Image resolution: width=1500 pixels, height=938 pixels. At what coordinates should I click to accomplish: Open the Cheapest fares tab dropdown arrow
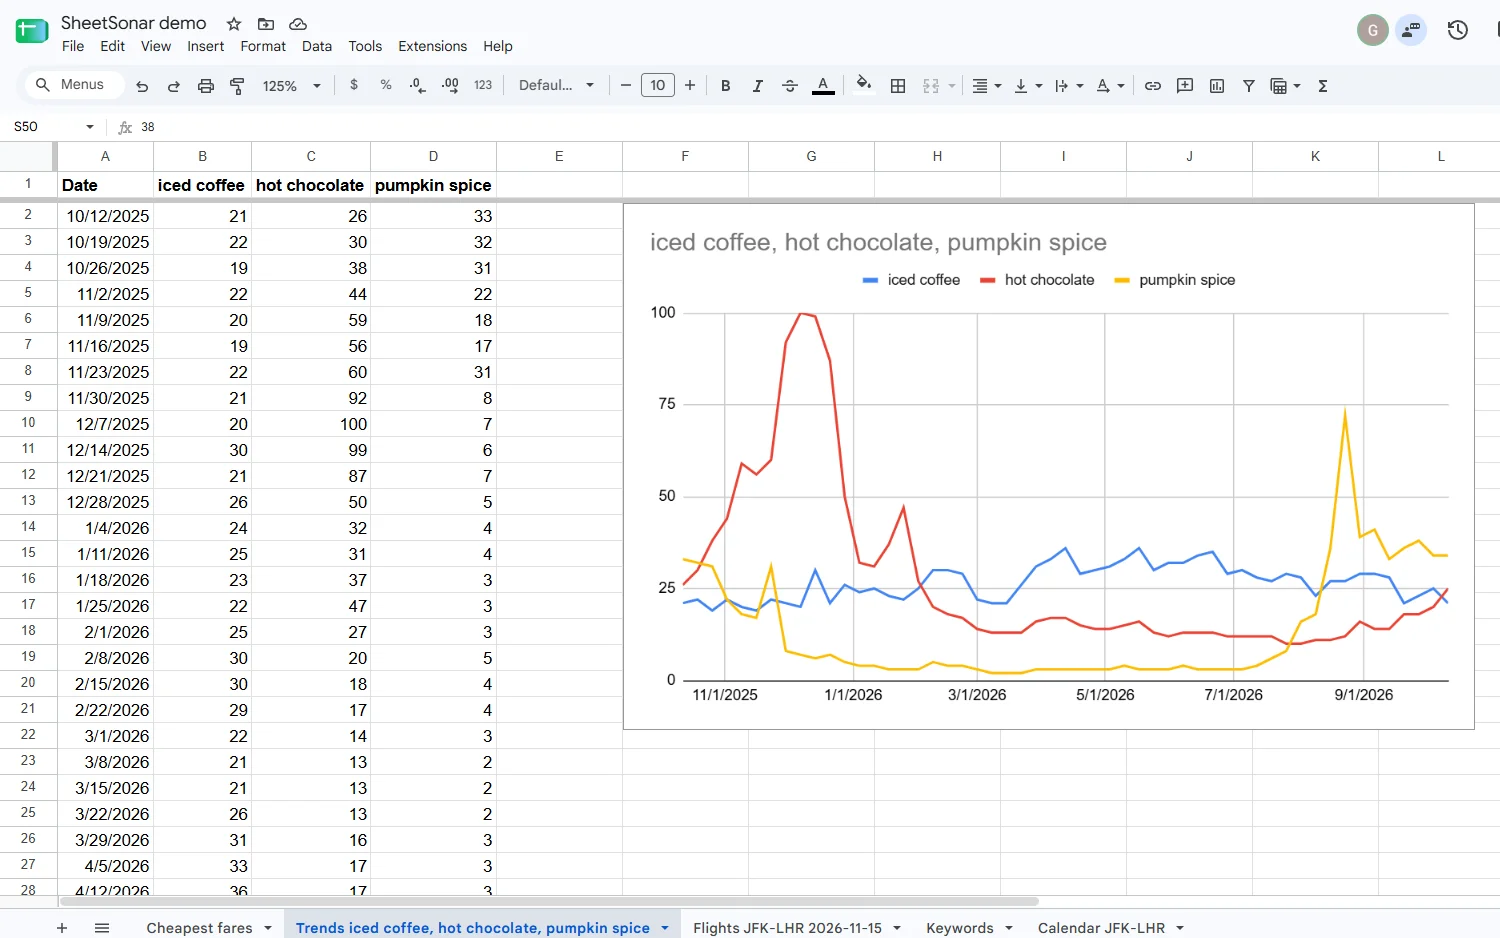pyautogui.click(x=268, y=928)
